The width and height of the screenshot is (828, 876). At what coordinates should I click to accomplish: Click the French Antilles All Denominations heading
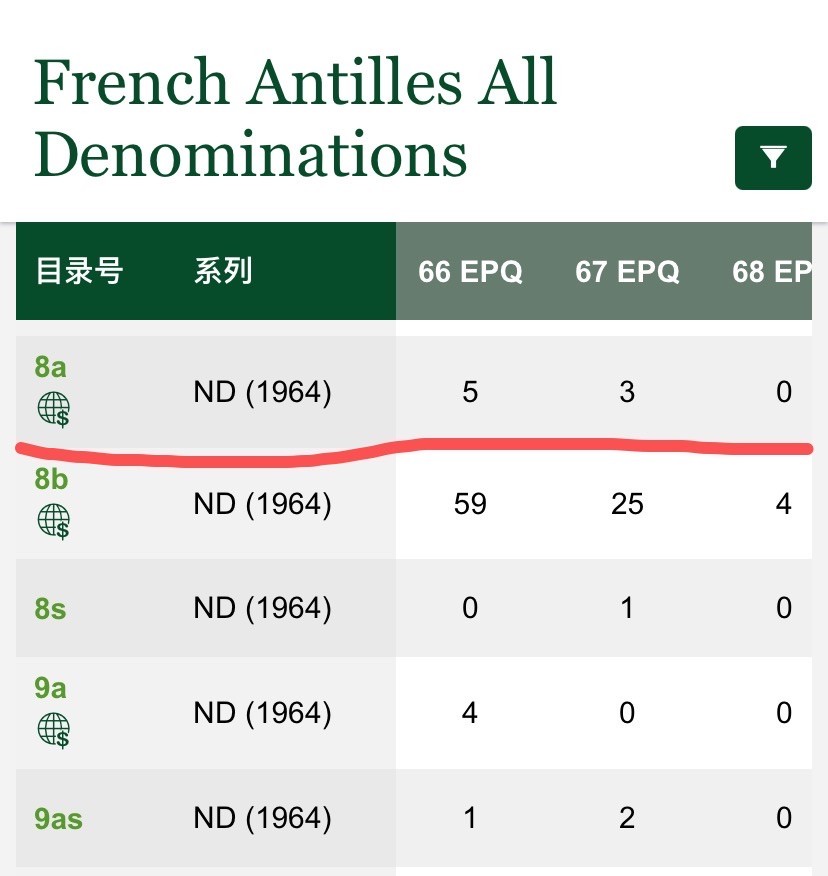coord(296,118)
